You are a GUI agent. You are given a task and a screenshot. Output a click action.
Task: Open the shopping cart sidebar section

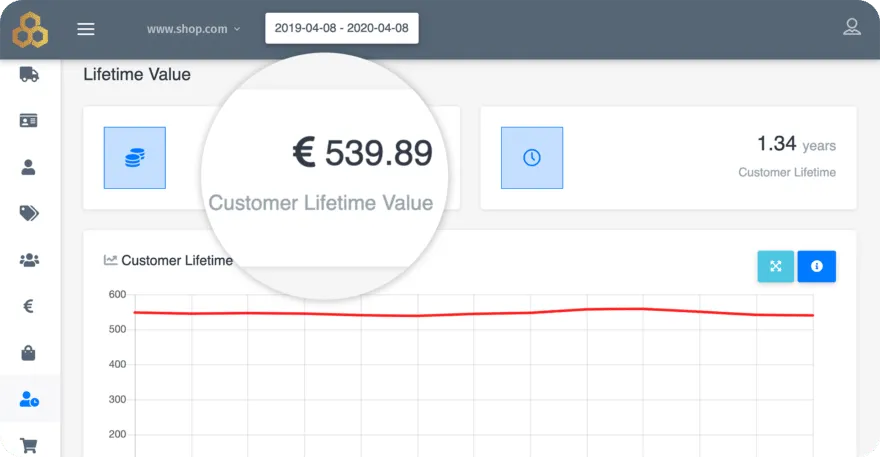[x=29, y=445]
